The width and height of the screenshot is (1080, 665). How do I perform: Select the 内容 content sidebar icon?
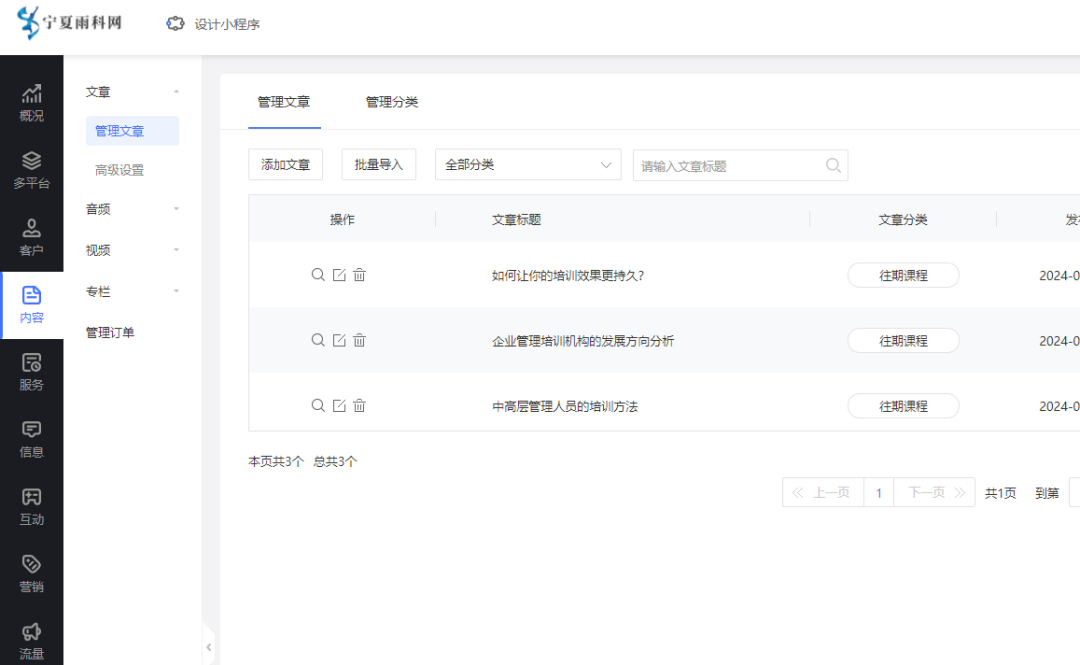click(32, 305)
